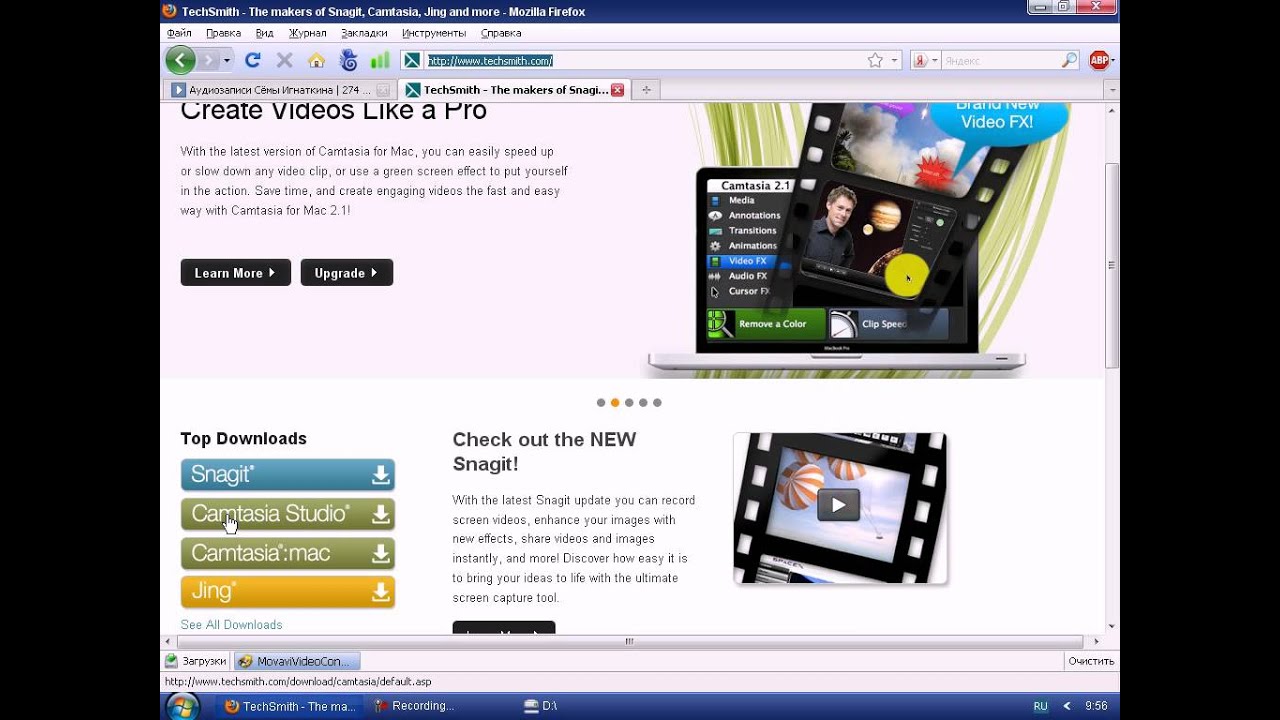The width and height of the screenshot is (1280, 720).
Task: Go back with the green Back arrow
Action: [x=180, y=60]
